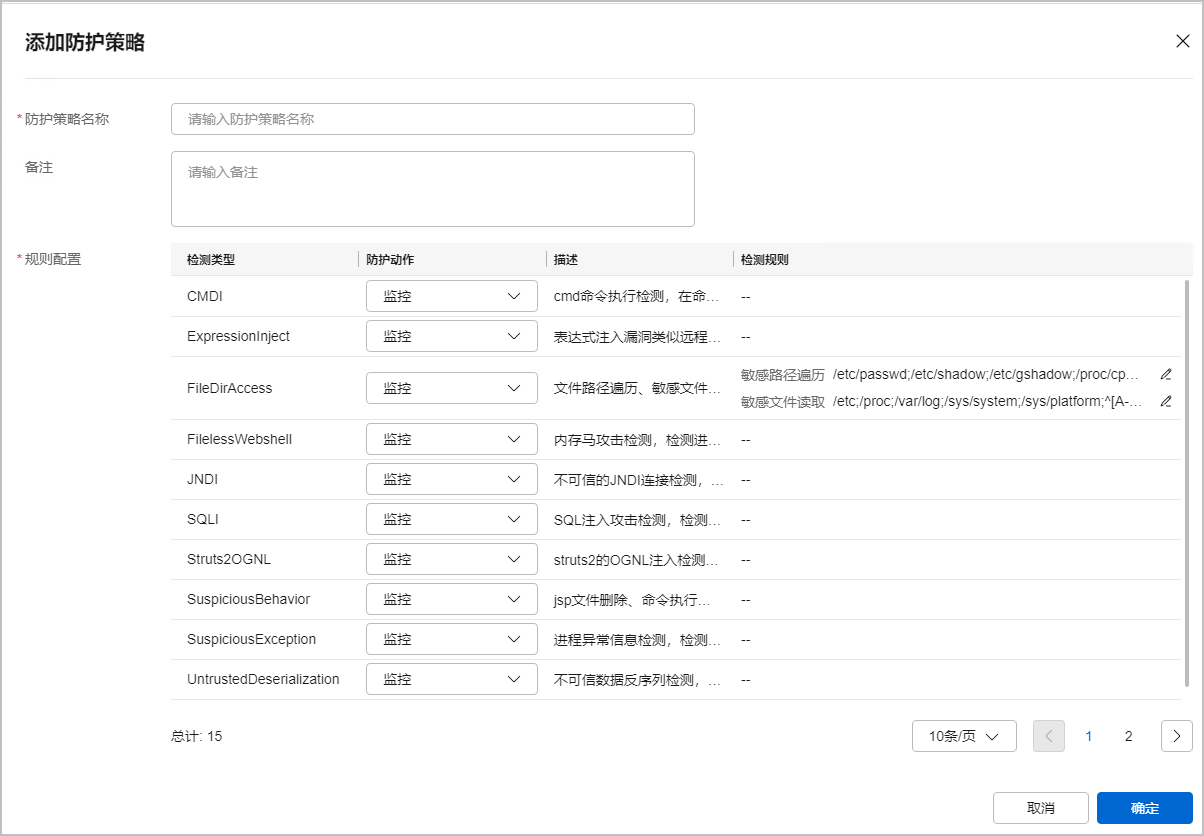Focus the 防护策略名称 input field
Screen dimensions: 1204x836
tap(433, 119)
